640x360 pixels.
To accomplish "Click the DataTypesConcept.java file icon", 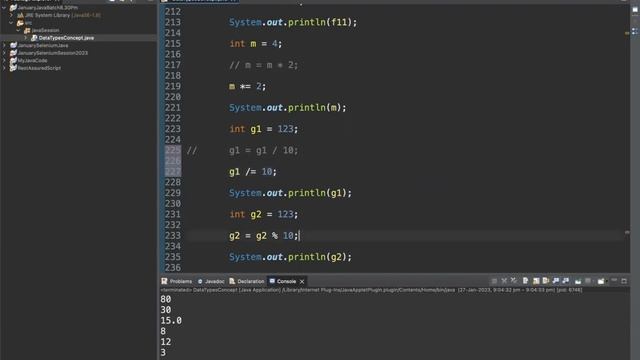I will click(x=34, y=38).
